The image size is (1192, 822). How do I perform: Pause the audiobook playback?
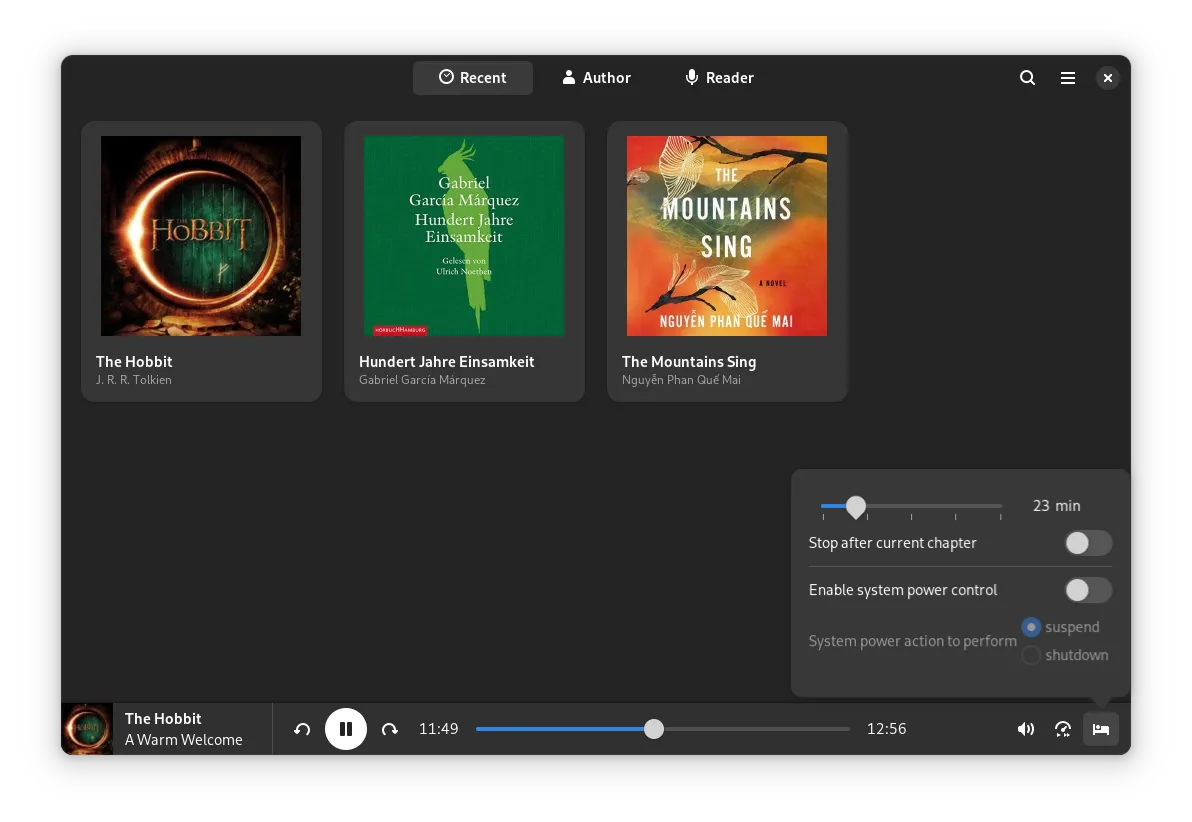(346, 729)
